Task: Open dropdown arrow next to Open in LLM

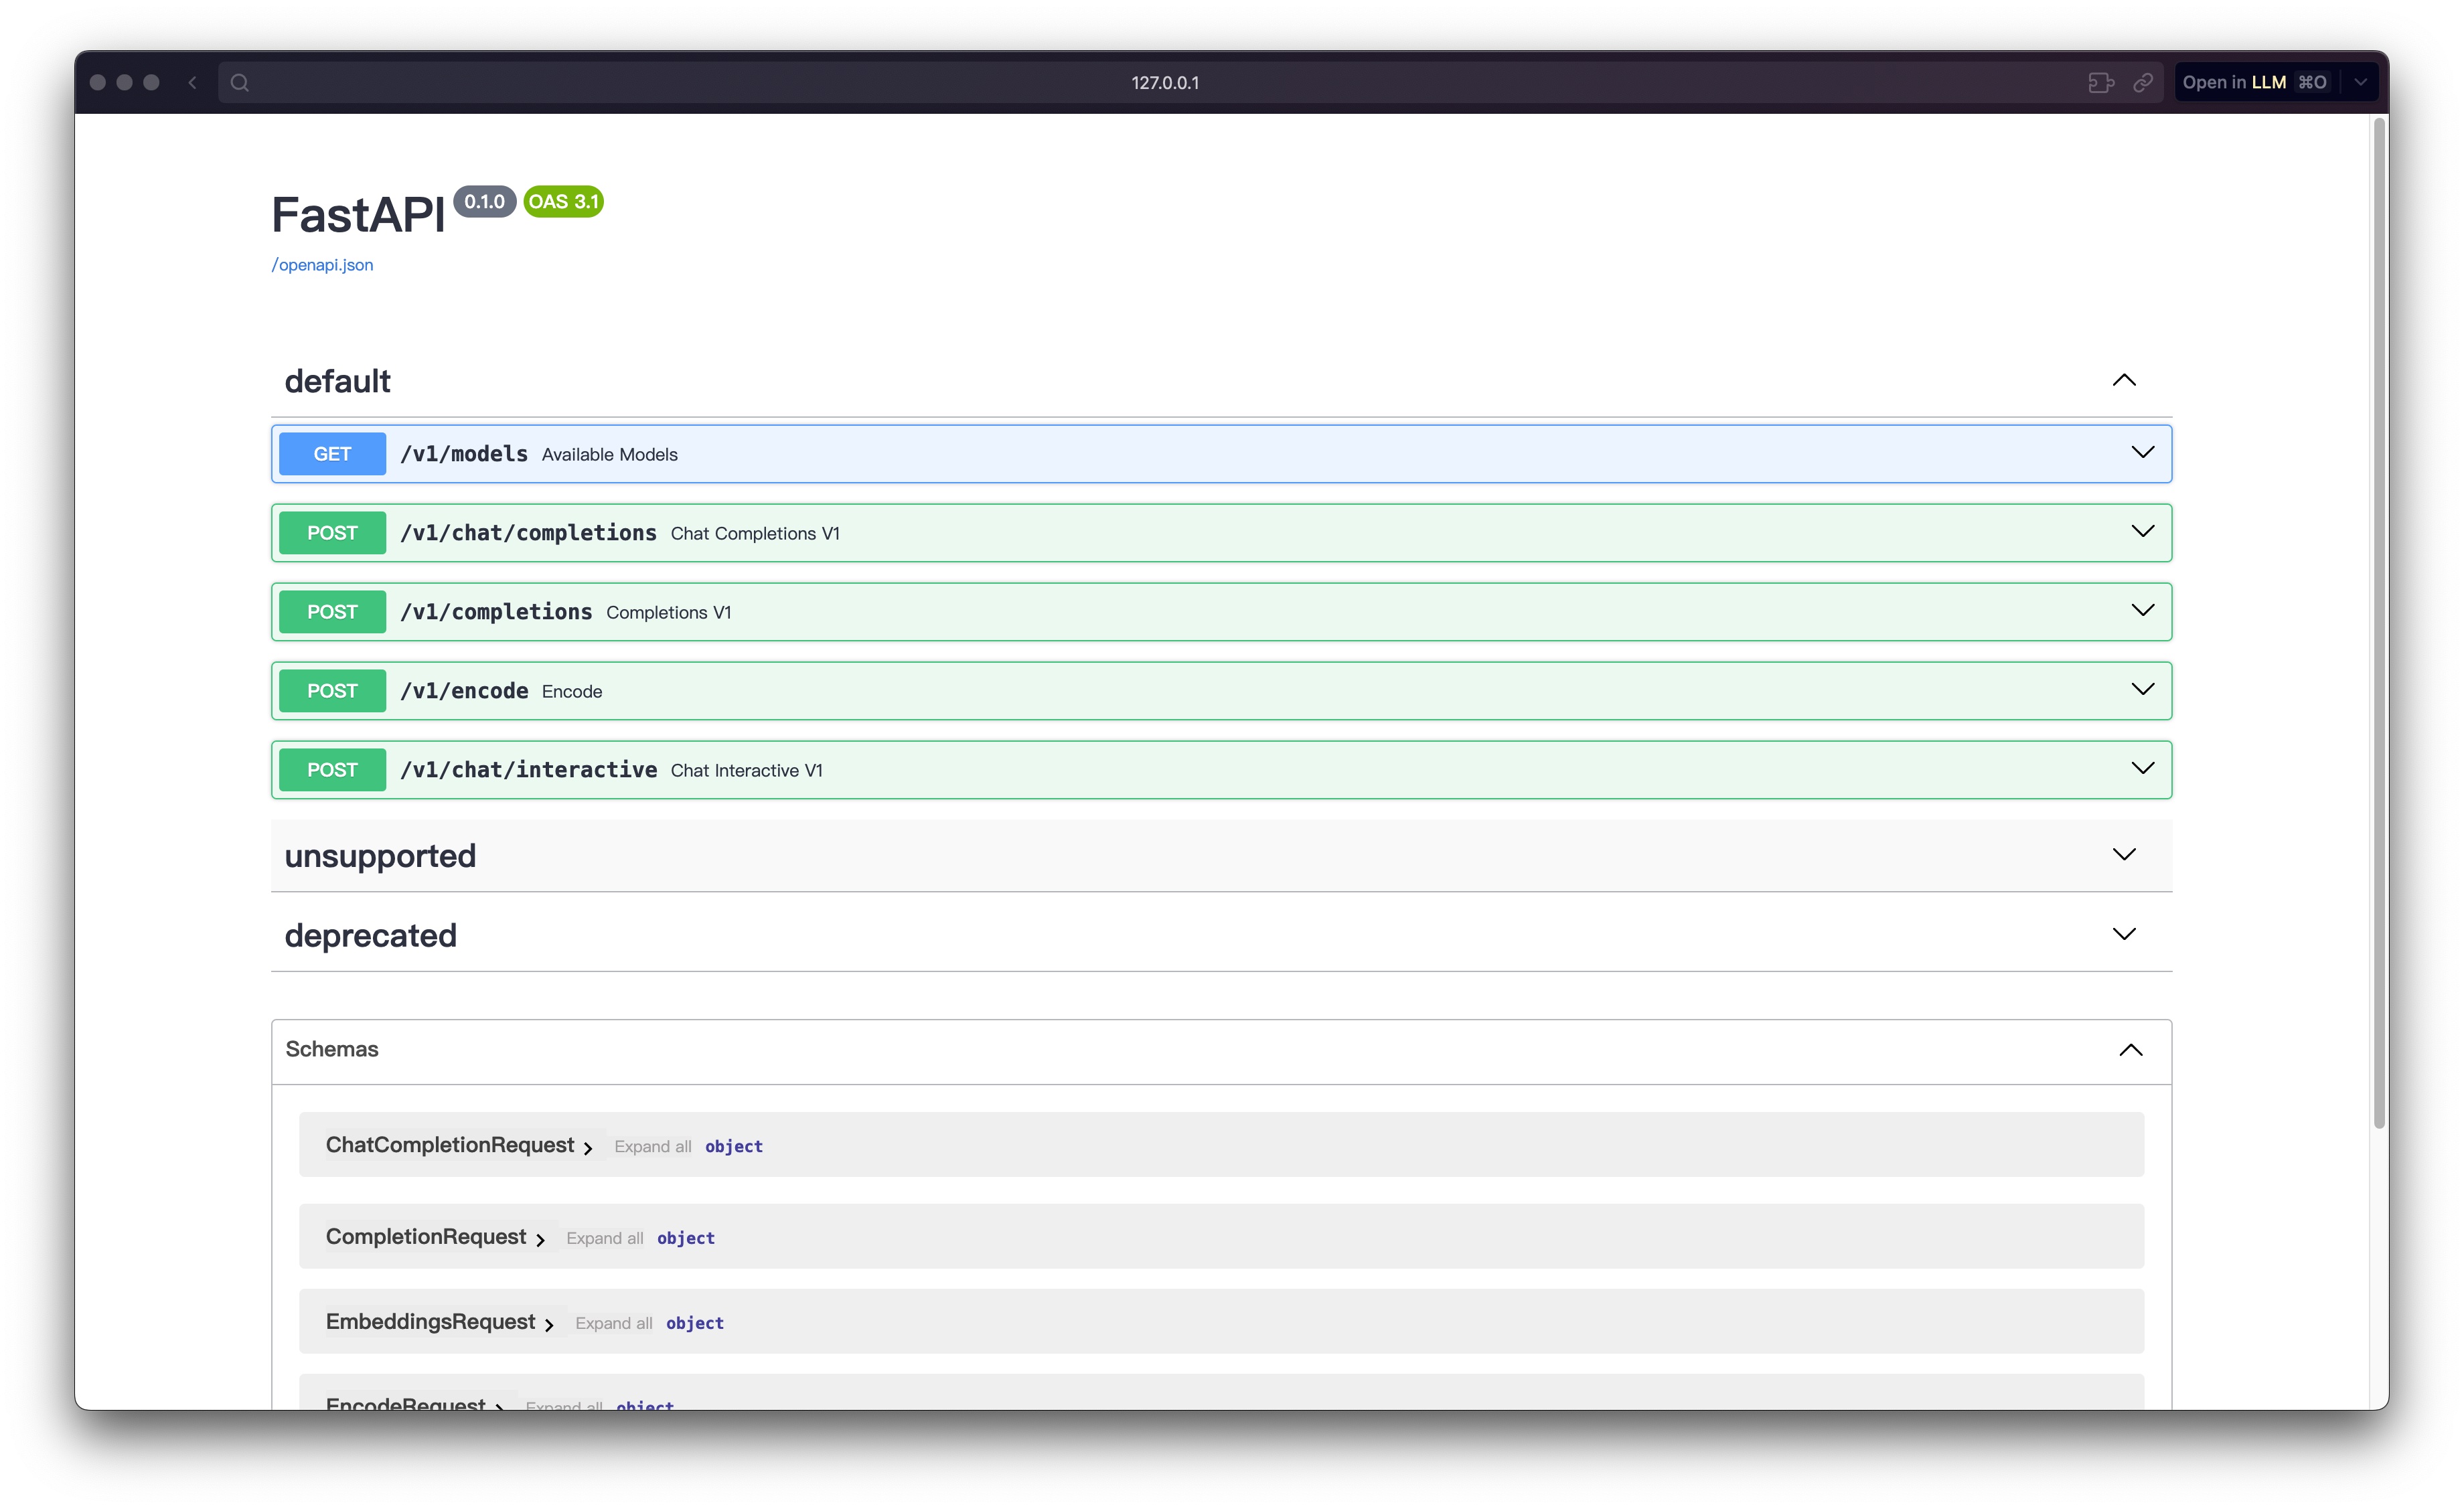Action: [2360, 82]
